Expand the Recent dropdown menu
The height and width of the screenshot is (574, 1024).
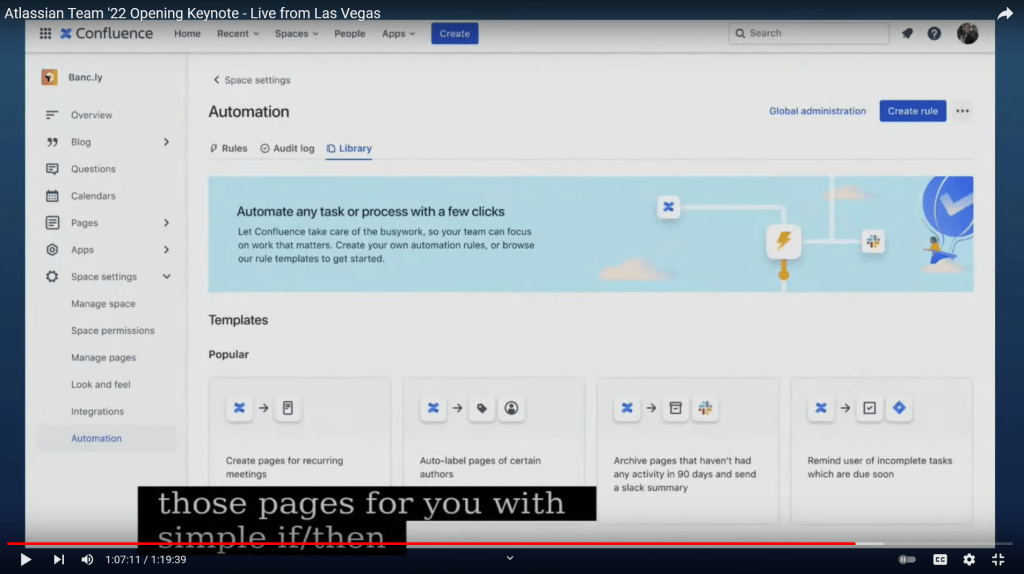(x=238, y=34)
